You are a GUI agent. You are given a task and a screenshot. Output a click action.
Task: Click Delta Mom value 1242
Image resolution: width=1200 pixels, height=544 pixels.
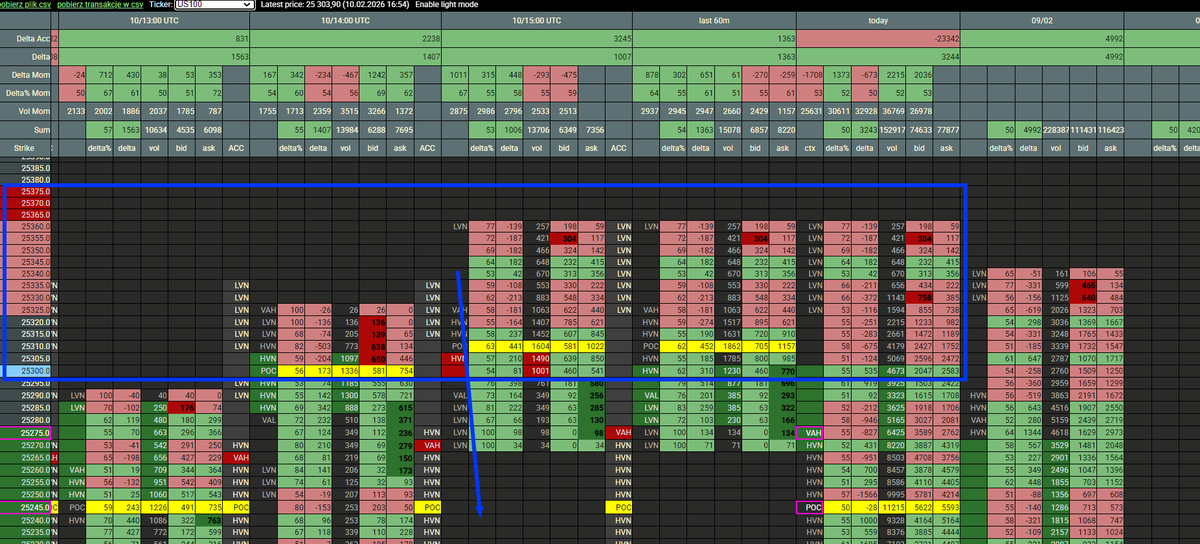375,74
